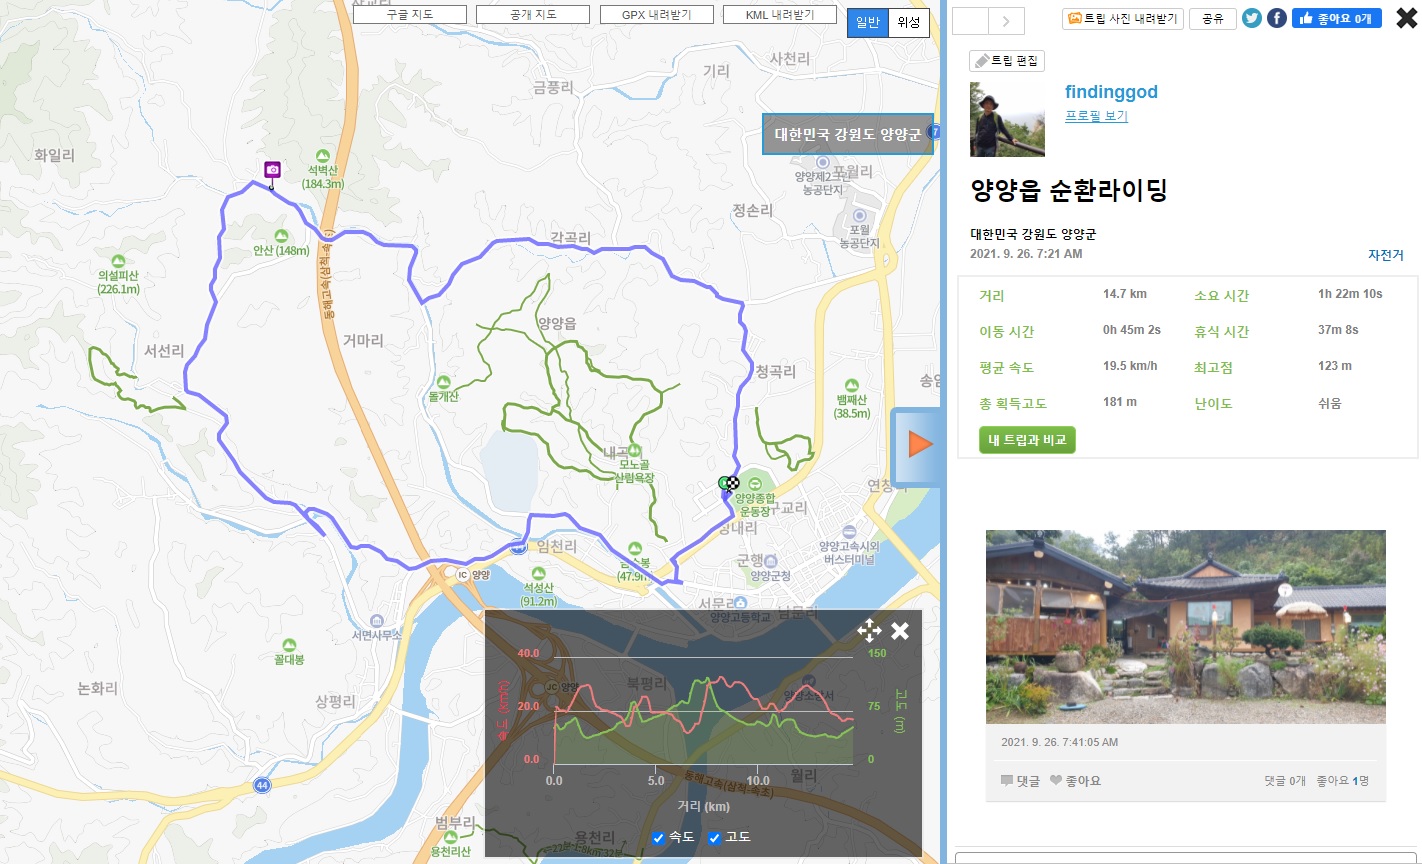
Task: Click the 석벽산 mountain peak icon
Action: tap(322, 157)
